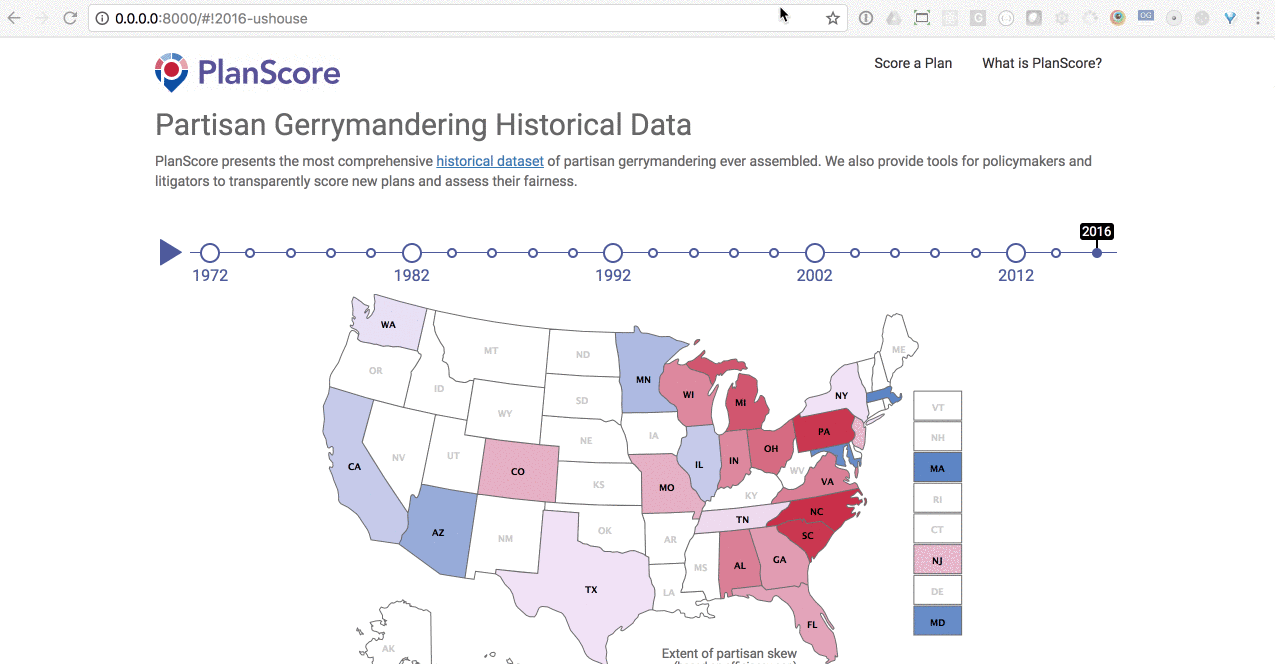This screenshot has width=1275, height=664.
Task: Reload the current page
Action: (x=68, y=17)
